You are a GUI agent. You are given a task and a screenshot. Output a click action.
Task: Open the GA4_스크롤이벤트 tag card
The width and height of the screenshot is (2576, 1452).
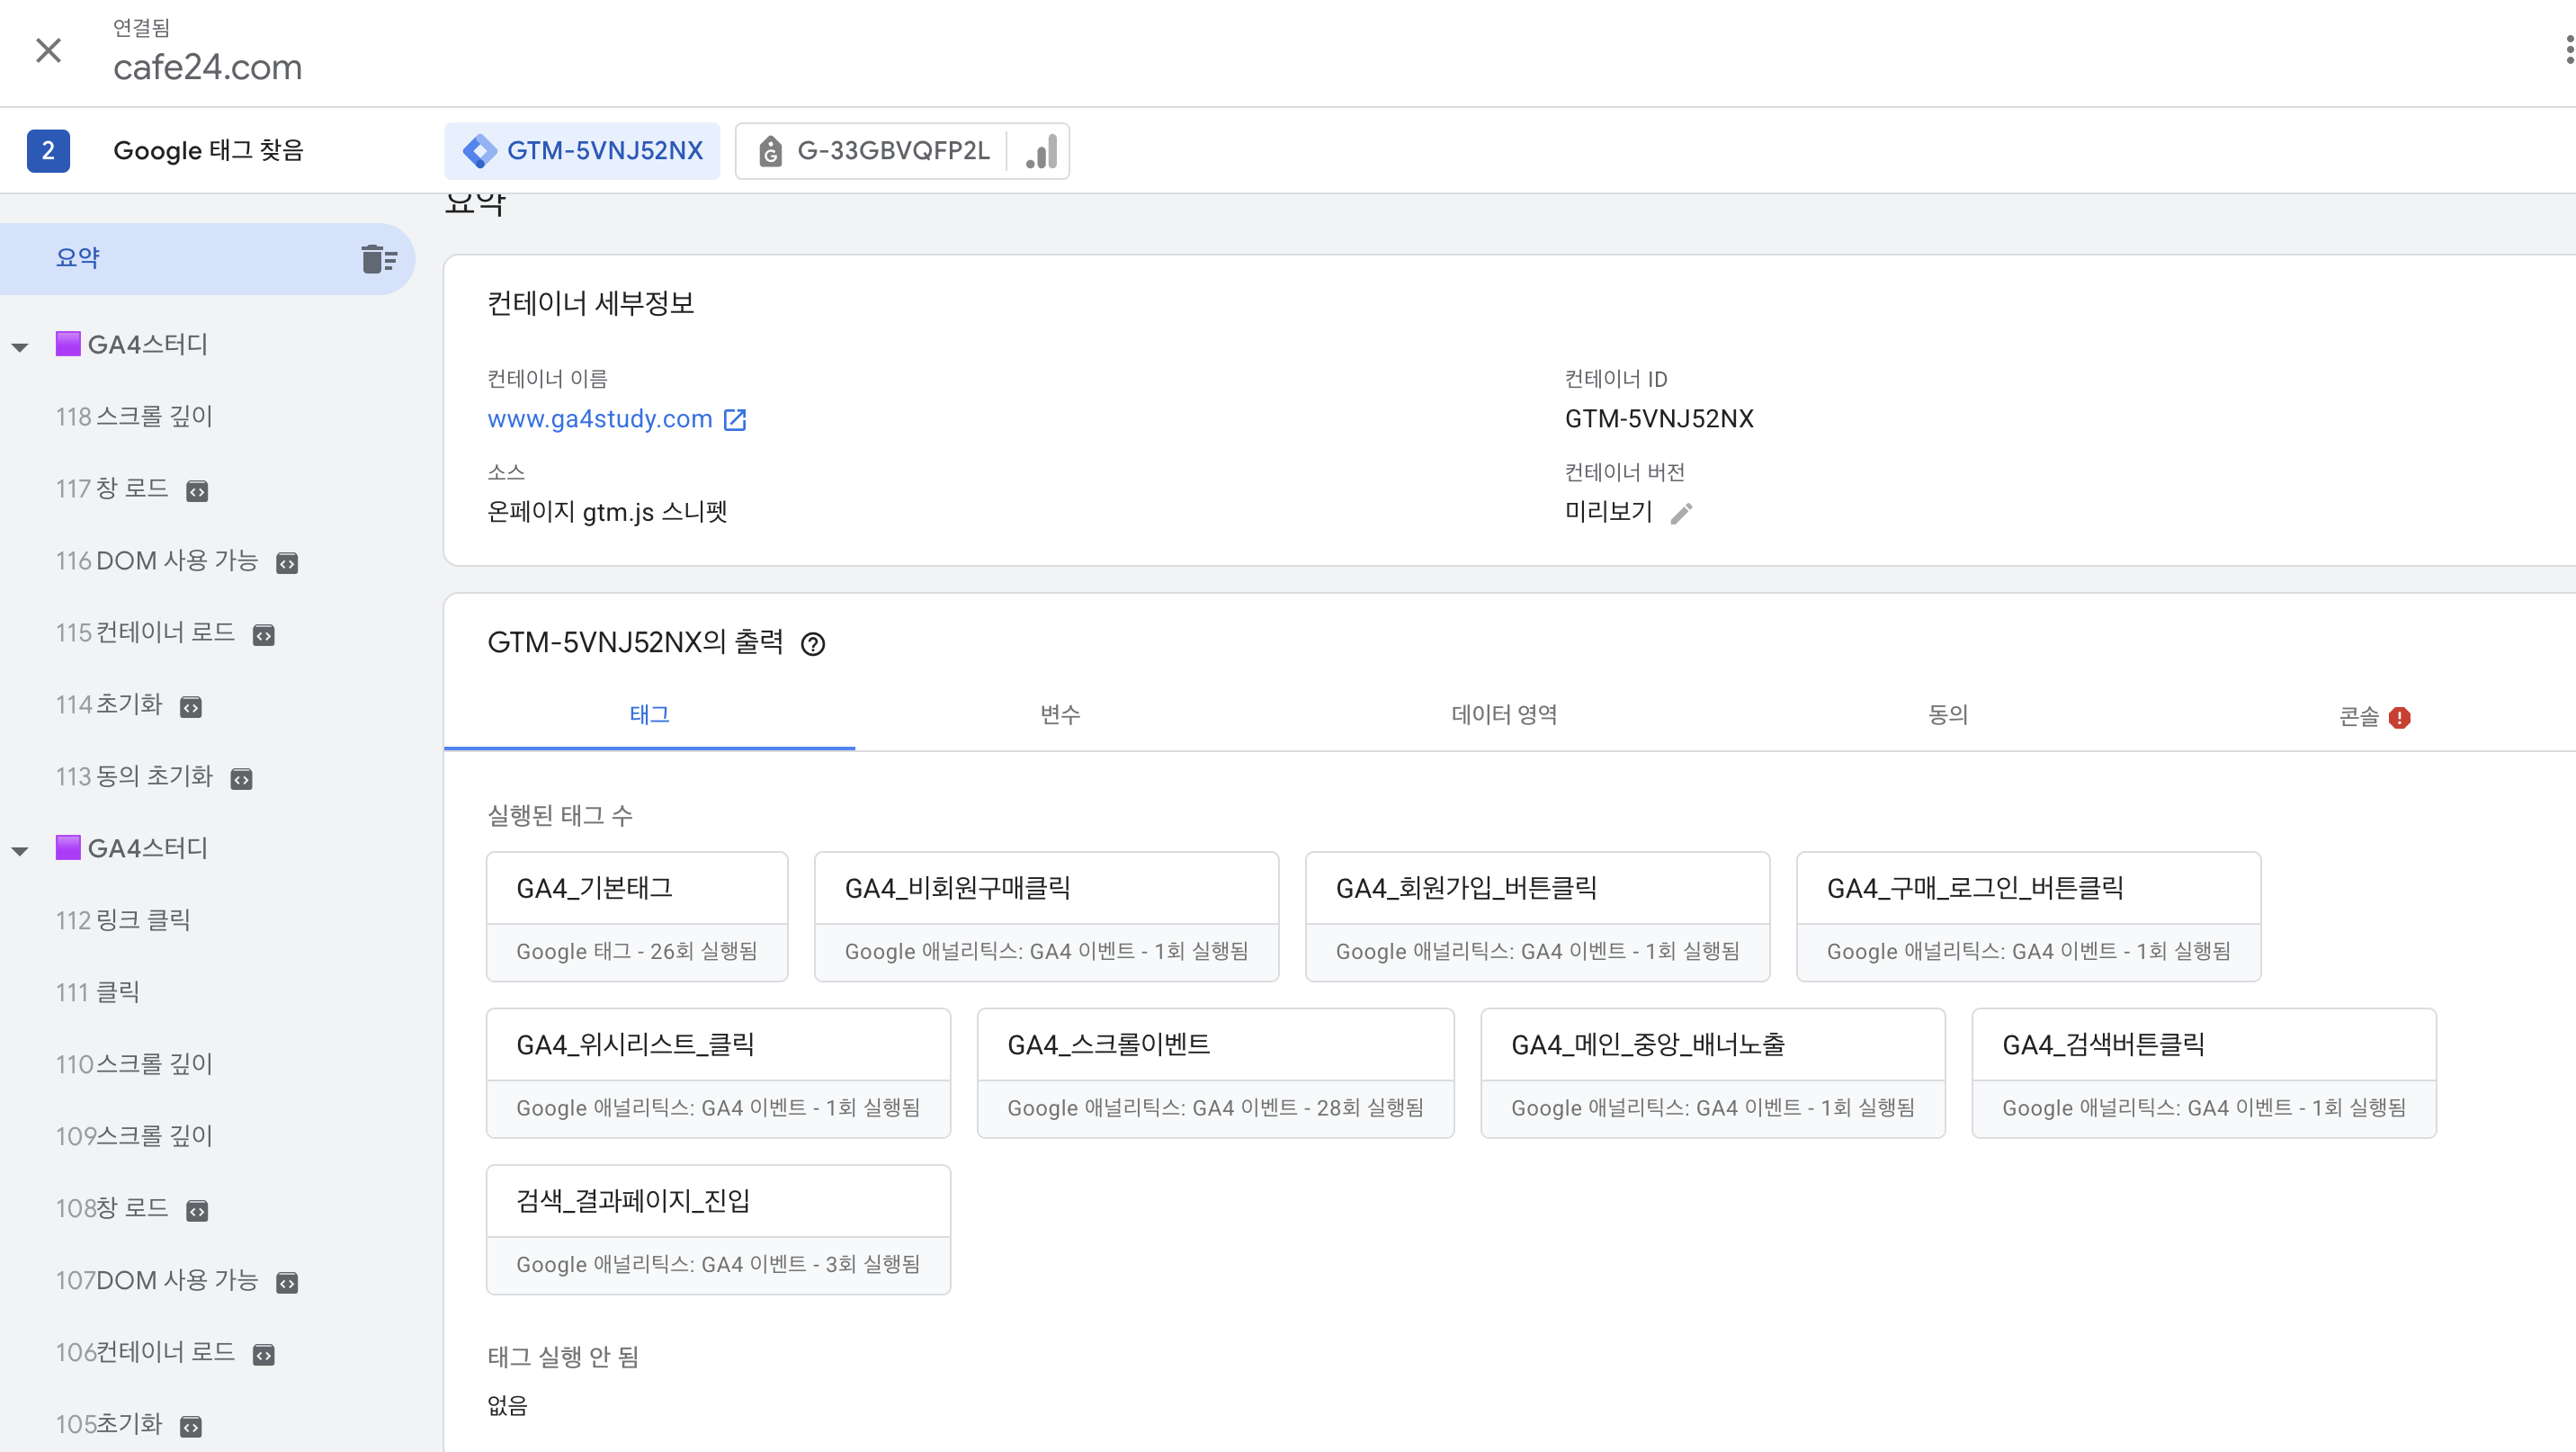[1214, 1073]
